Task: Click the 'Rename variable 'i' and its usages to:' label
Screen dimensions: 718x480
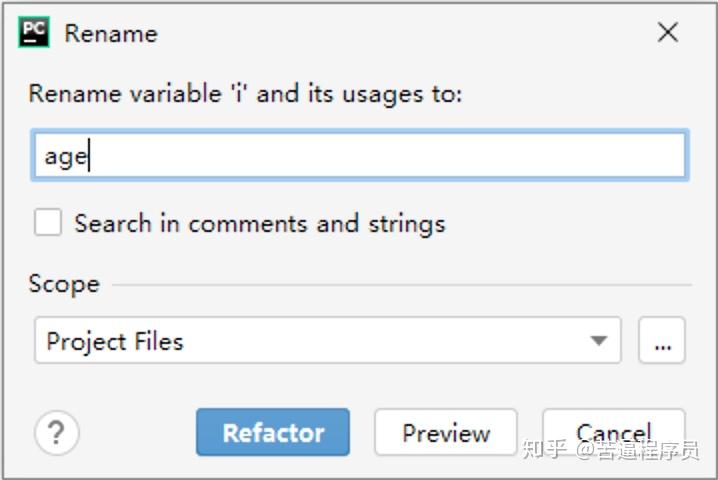Action: (245, 94)
